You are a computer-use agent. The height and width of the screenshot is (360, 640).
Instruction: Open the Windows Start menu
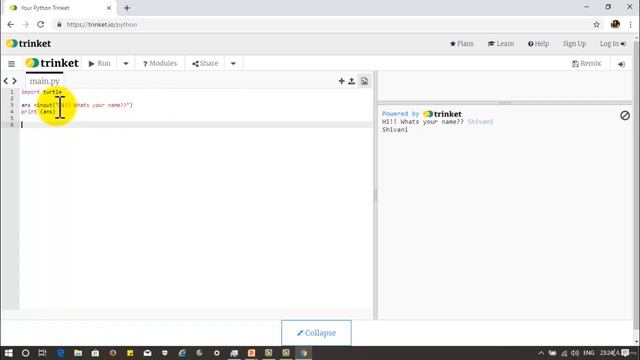point(9,353)
